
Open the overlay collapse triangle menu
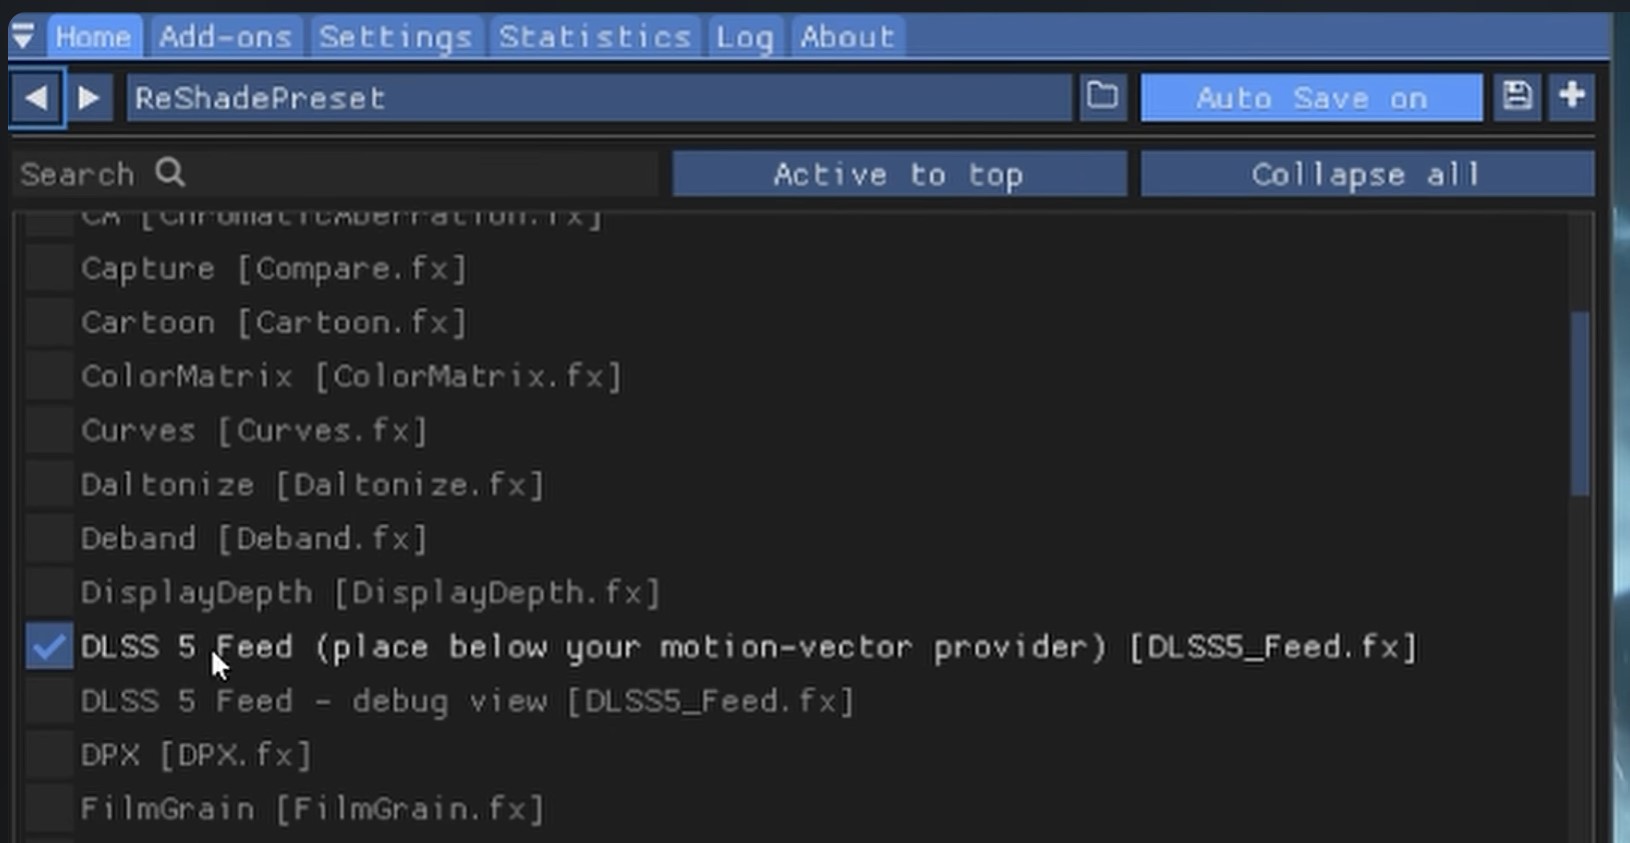point(23,37)
